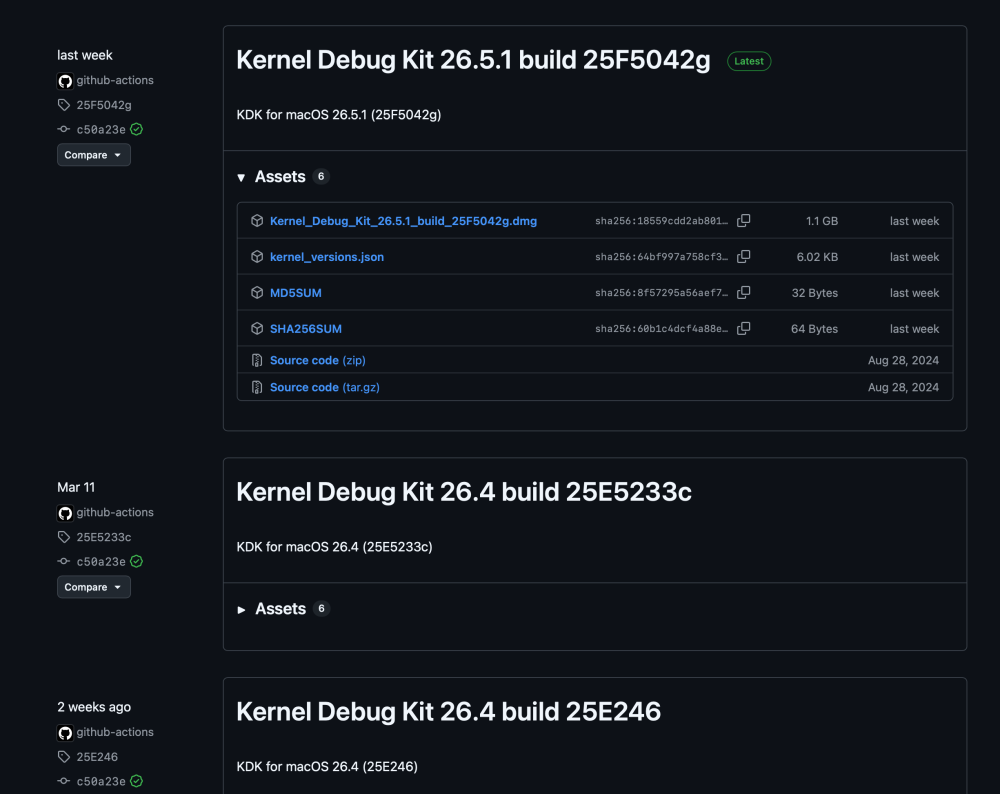Image resolution: width=1000 pixels, height=794 pixels.
Task: Copy sha256 hash for SHA256SUM asset
Action: pos(743,328)
